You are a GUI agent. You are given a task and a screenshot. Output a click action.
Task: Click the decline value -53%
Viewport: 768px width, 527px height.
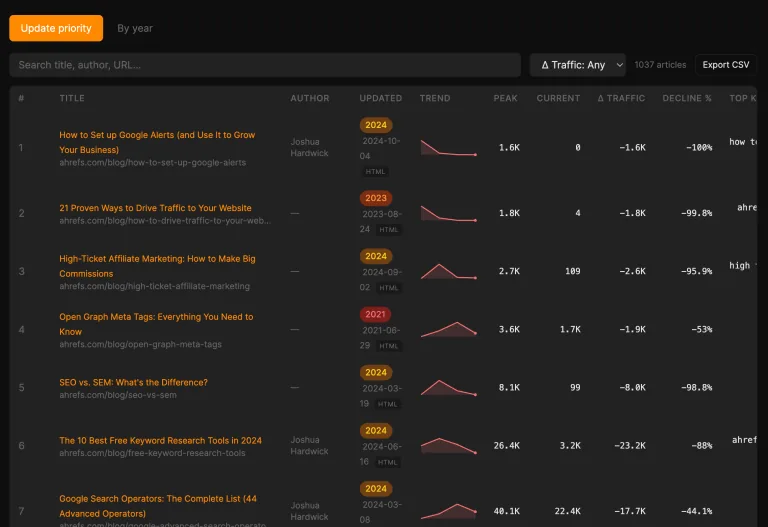point(701,329)
